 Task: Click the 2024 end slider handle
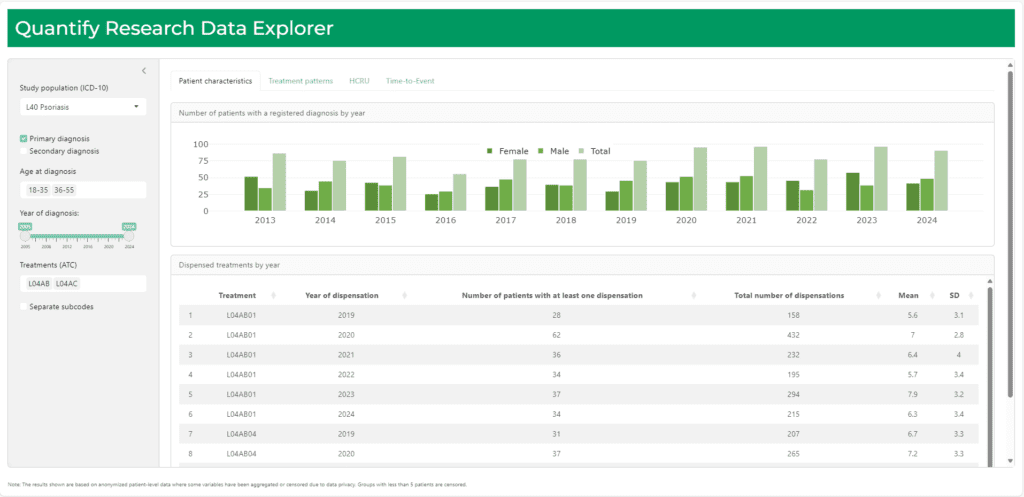[129, 236]
